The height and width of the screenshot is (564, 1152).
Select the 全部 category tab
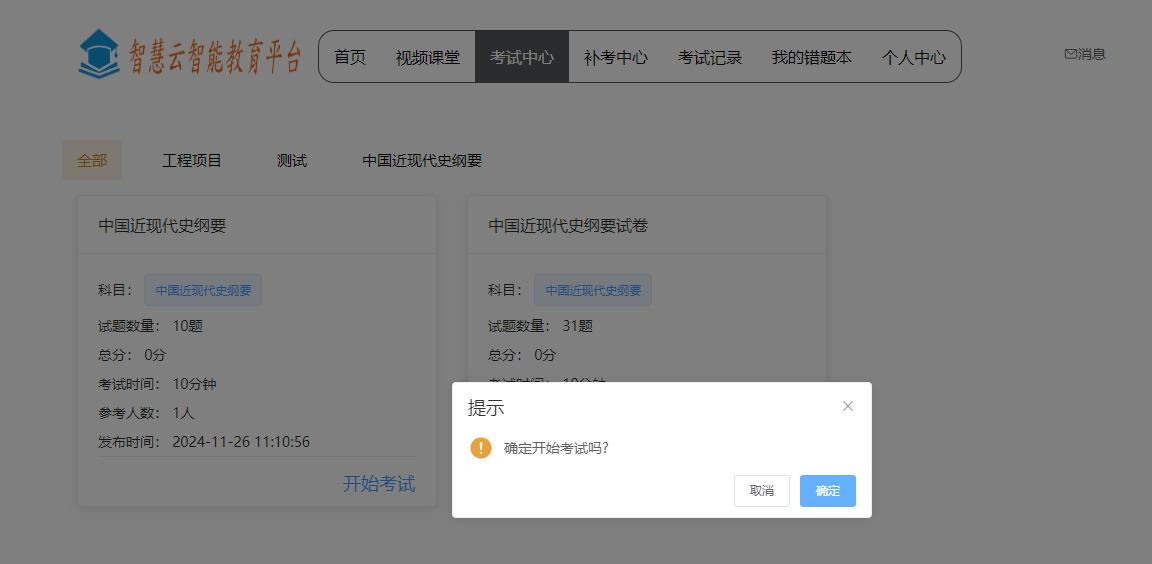coord(92,161)
